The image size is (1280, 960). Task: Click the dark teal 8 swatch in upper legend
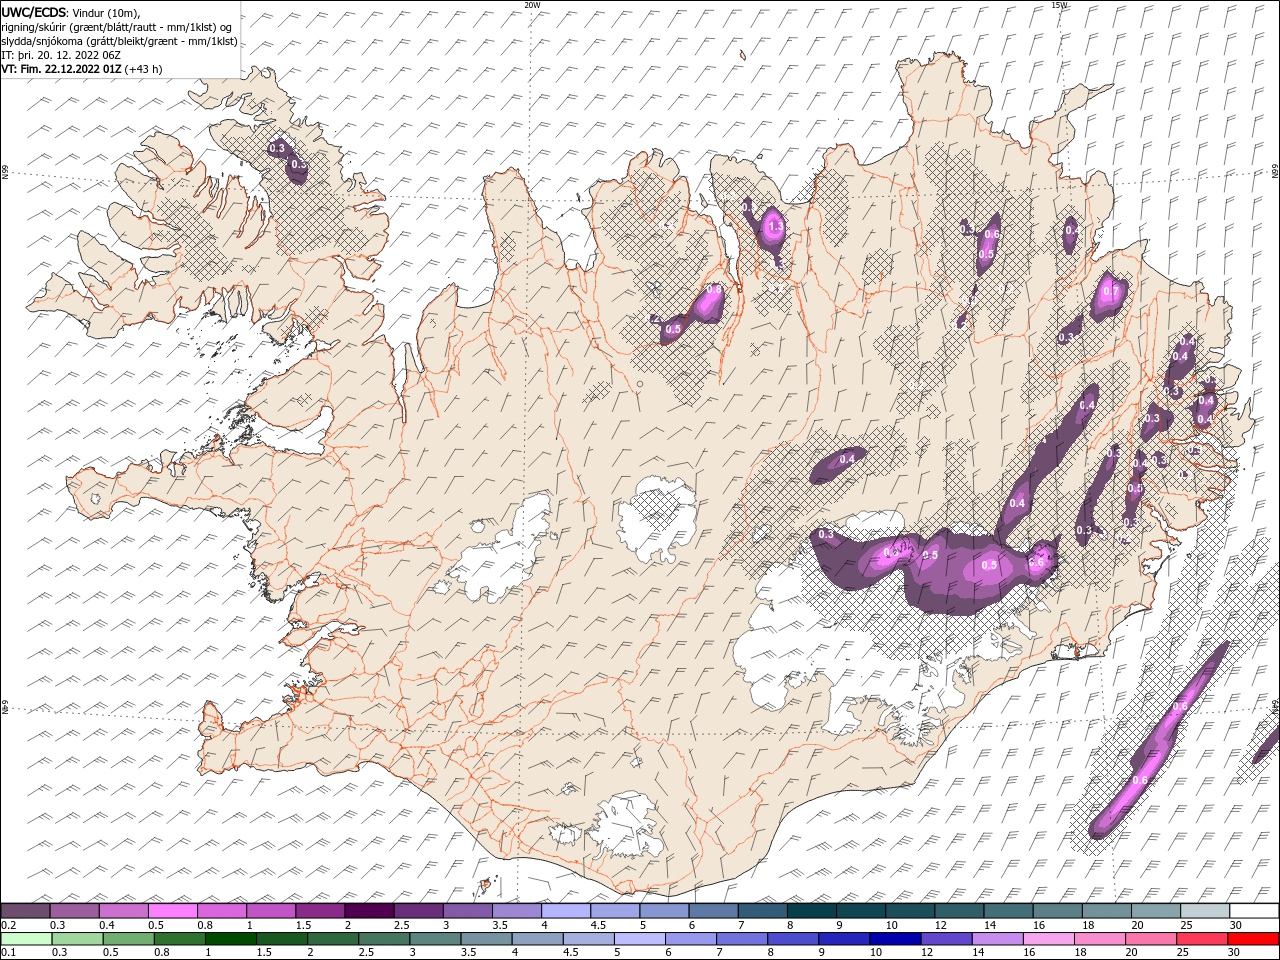point(812,910)
